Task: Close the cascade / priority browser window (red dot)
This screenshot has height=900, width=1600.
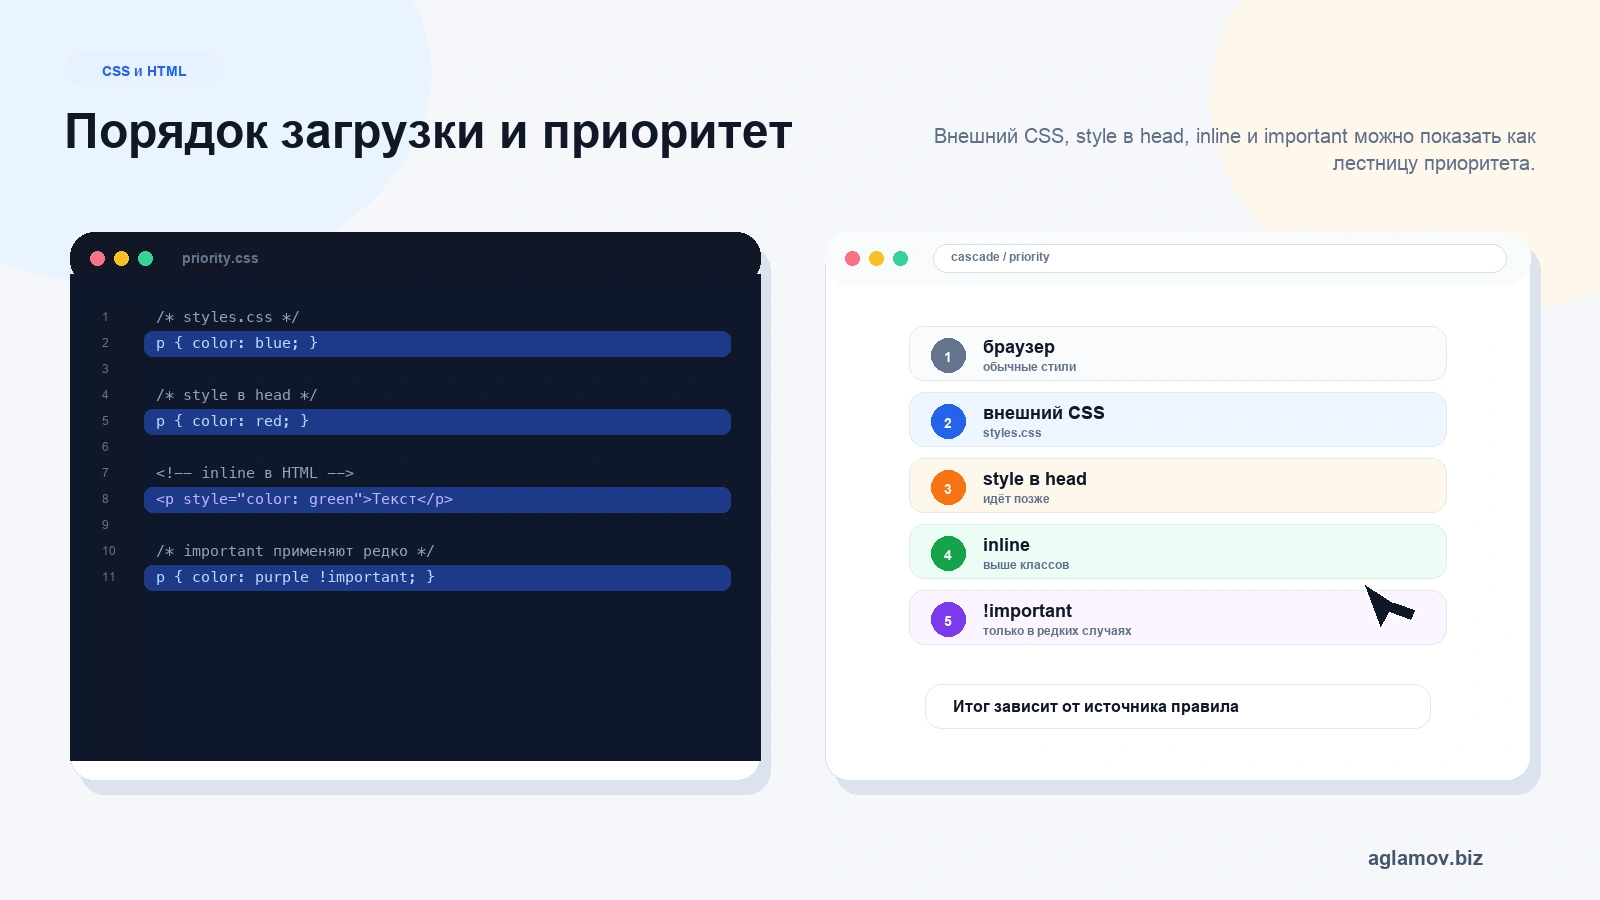Action: pos(852,258)
